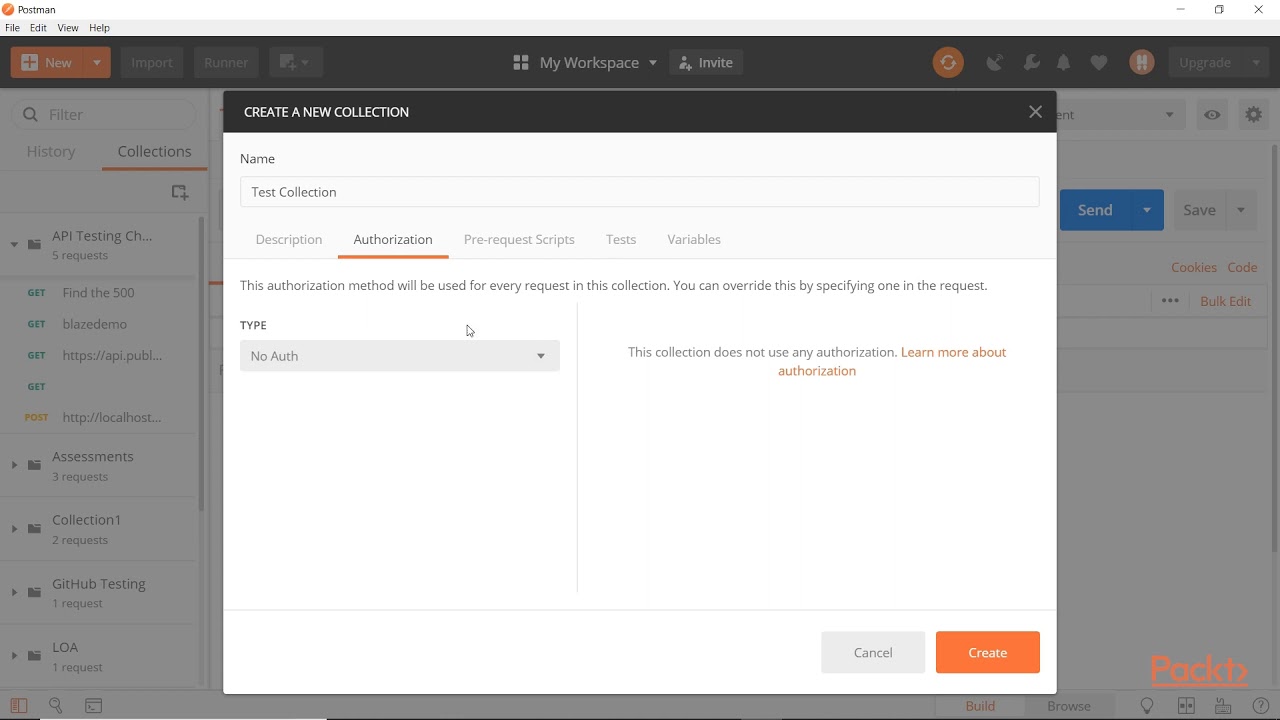Collapse the API Testing Ch... collection

(x=14, y=244)
